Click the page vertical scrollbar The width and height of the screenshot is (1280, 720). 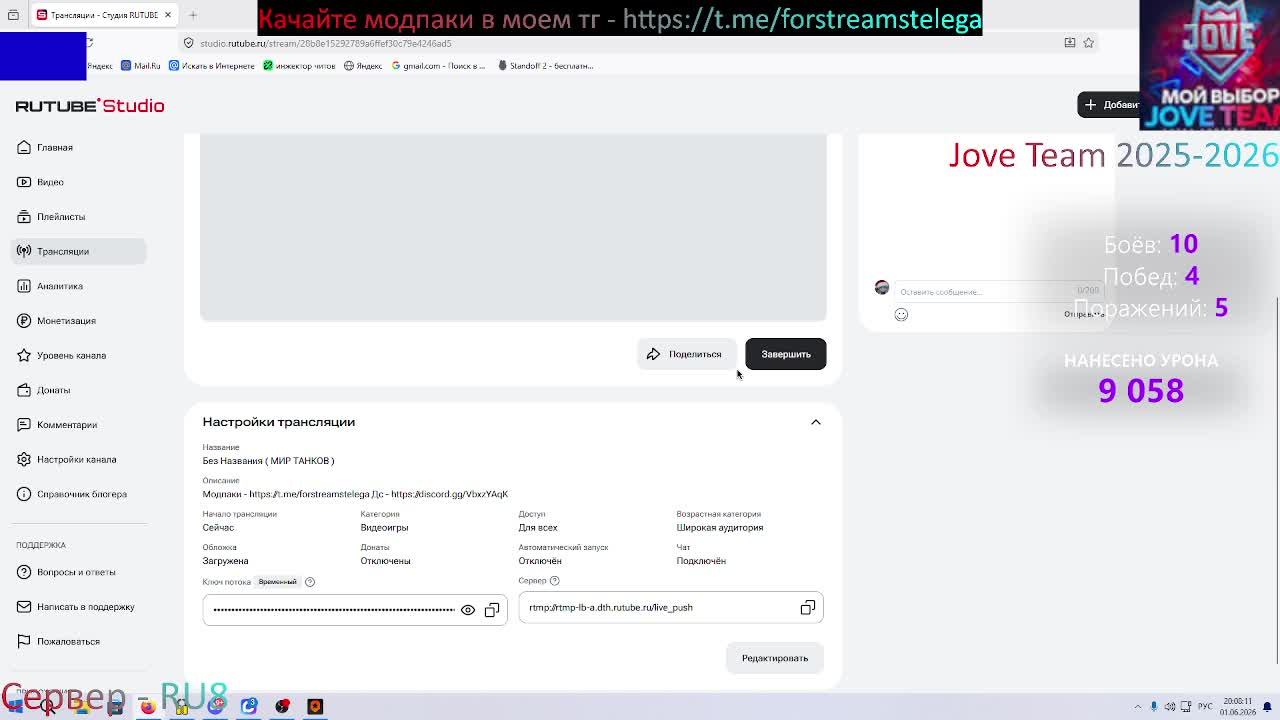[1277, 480]
